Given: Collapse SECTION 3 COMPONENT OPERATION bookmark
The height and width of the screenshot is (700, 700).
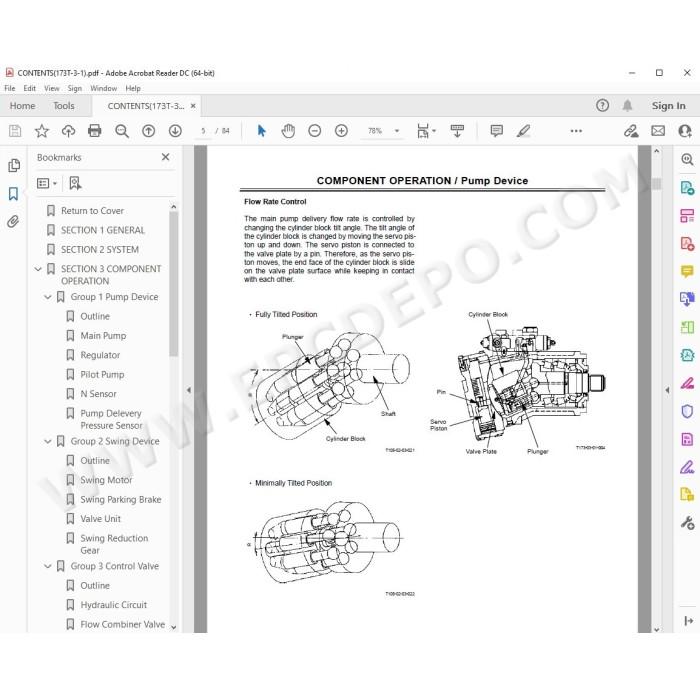Looking at the screenshot, I should [x=38, y=269].
